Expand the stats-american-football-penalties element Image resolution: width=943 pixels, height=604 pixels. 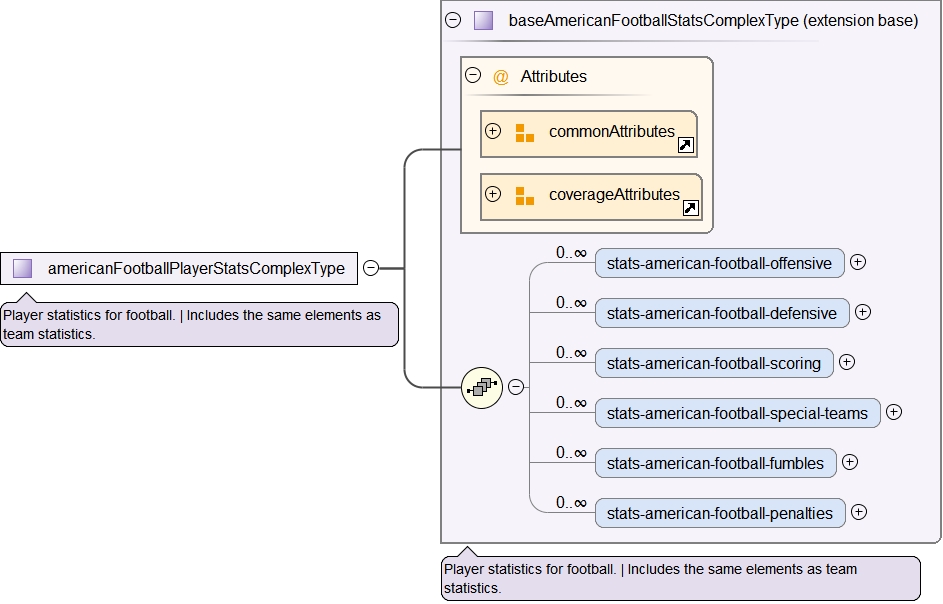[859, 512]
